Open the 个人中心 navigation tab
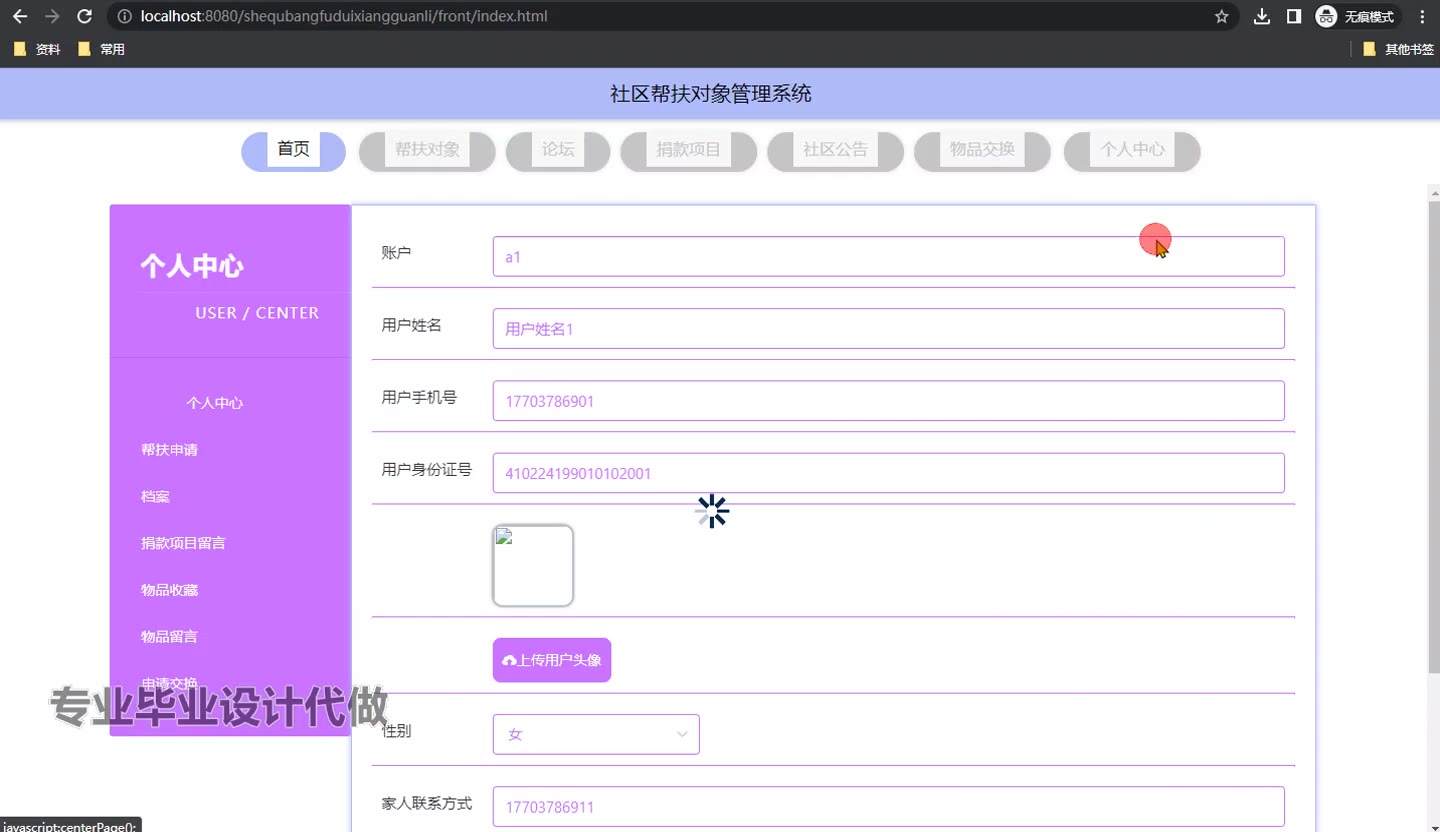Viewport: 1440px width, 832px height. pos(1132,150)
